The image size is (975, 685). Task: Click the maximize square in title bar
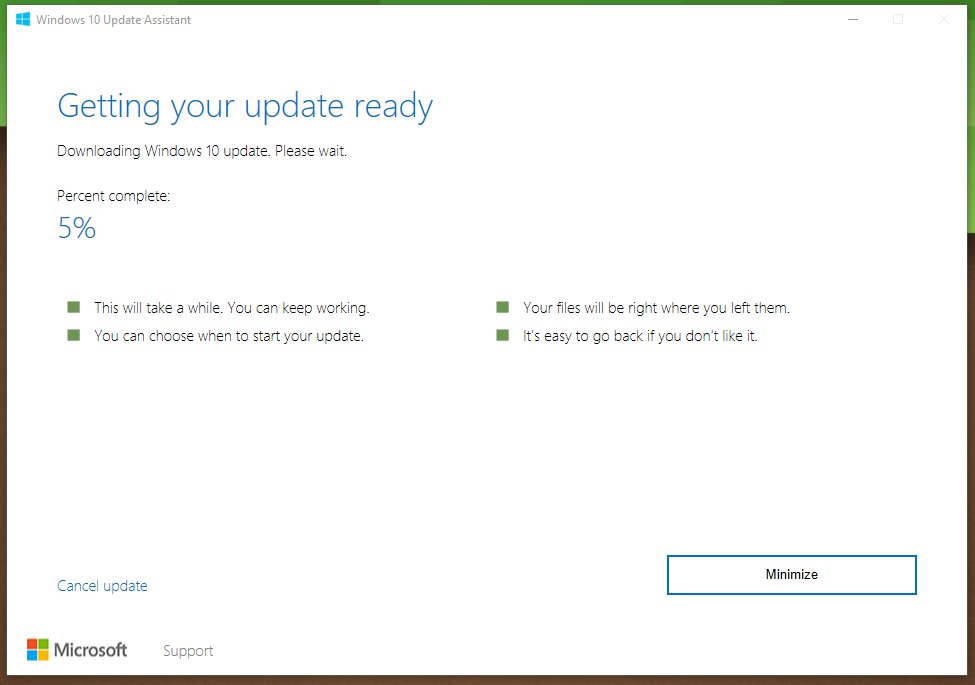[898, 19]
